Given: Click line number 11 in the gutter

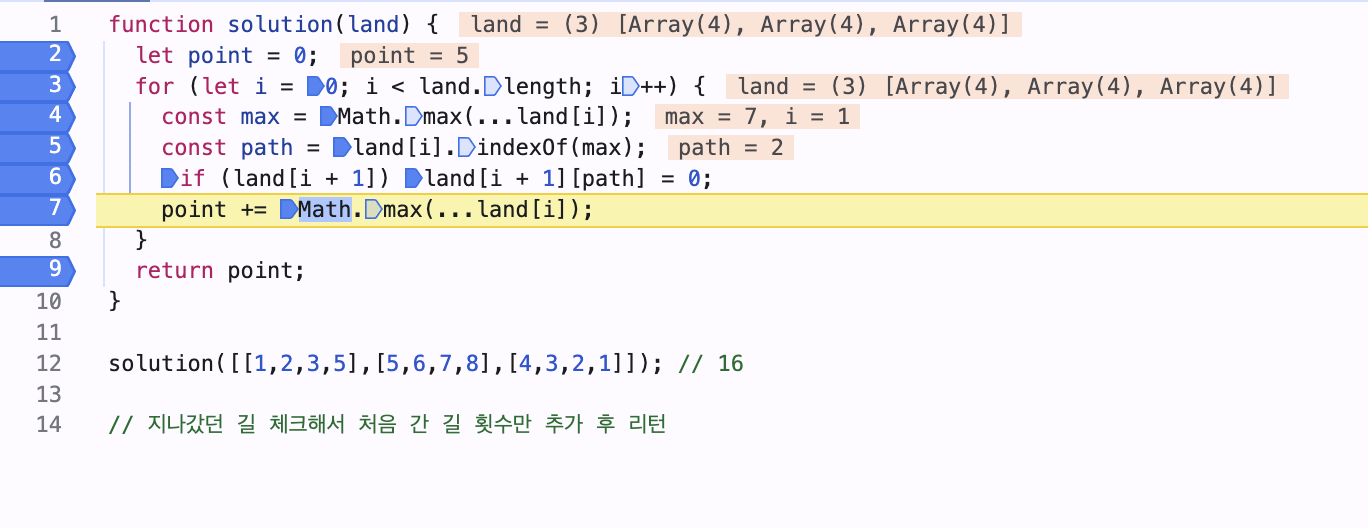Looking at the screenshot, I should 48,332.
